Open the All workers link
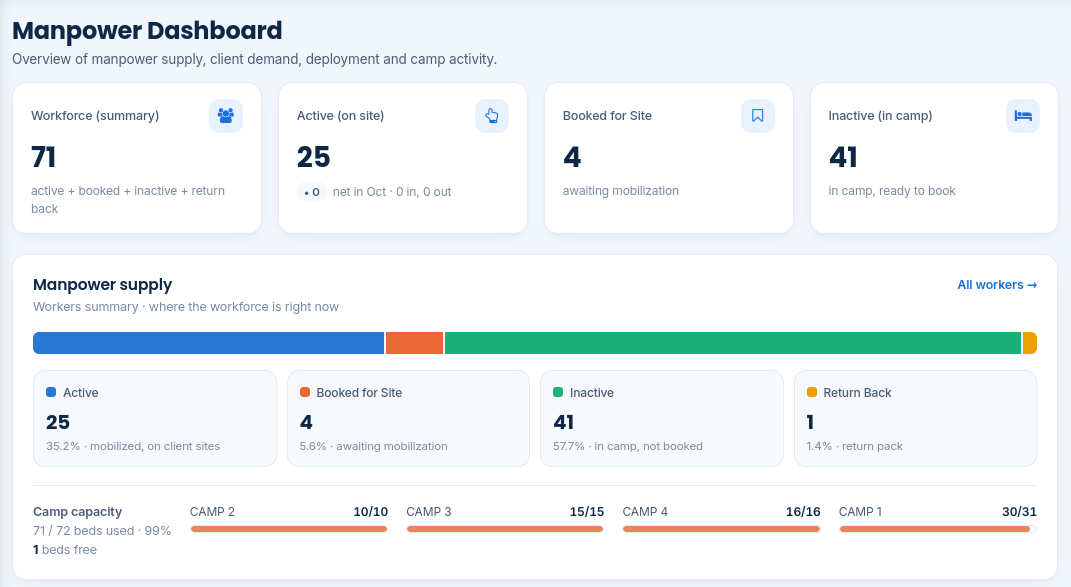1071x587 pixels. pos(997,285)
